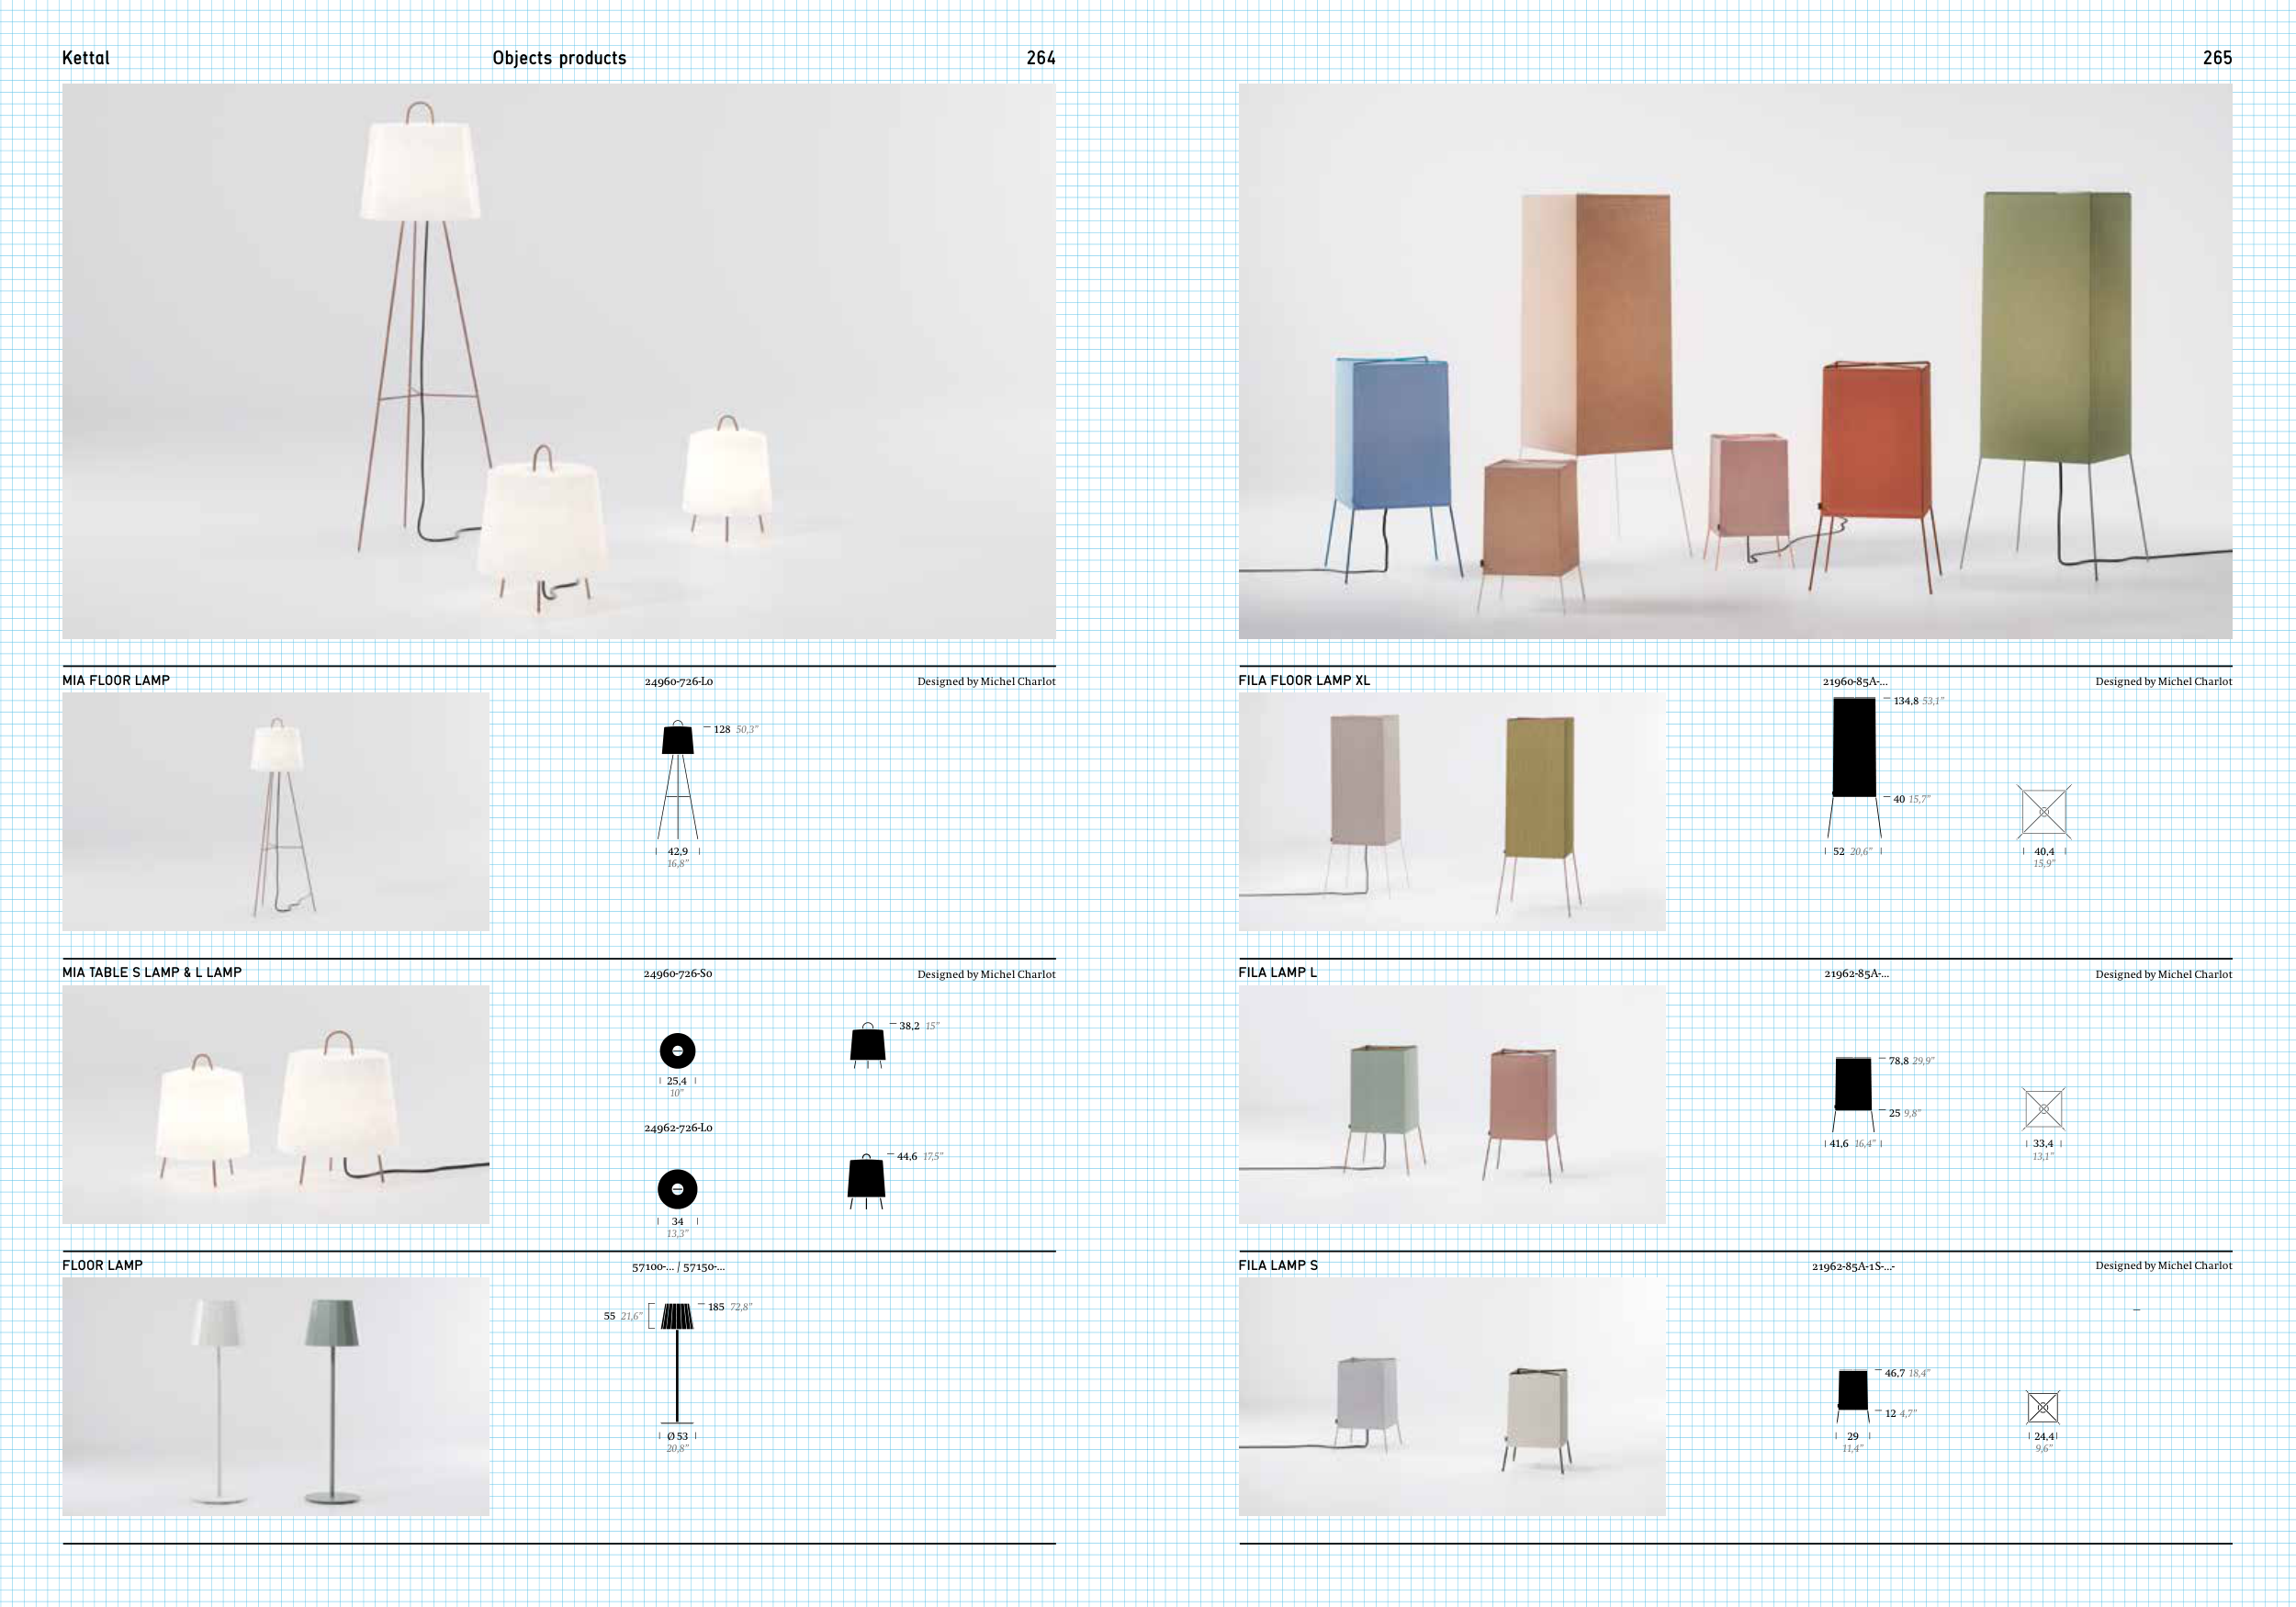
Task: Click product code 24960-726-Lo
Action: click(678, 682)
